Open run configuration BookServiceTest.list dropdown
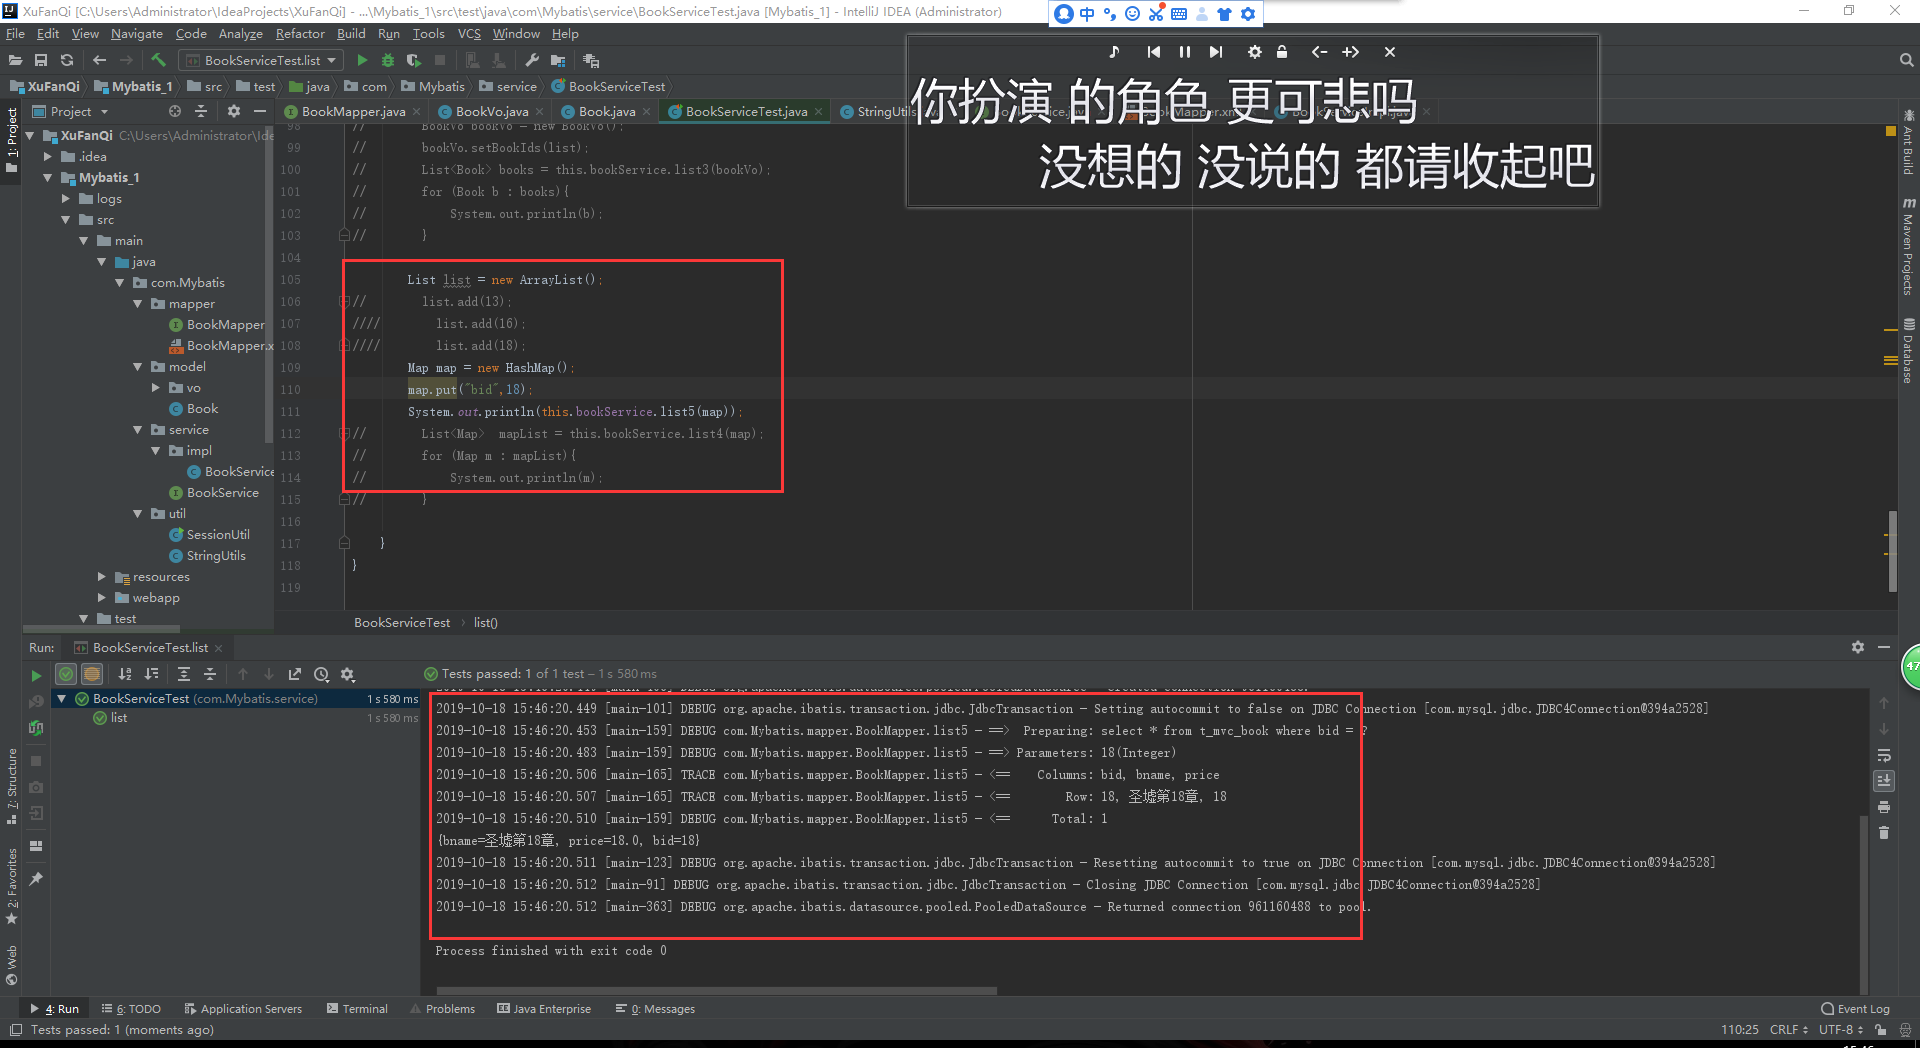Viewport: 1920px width, 1048px height. [x=262, y=61]
